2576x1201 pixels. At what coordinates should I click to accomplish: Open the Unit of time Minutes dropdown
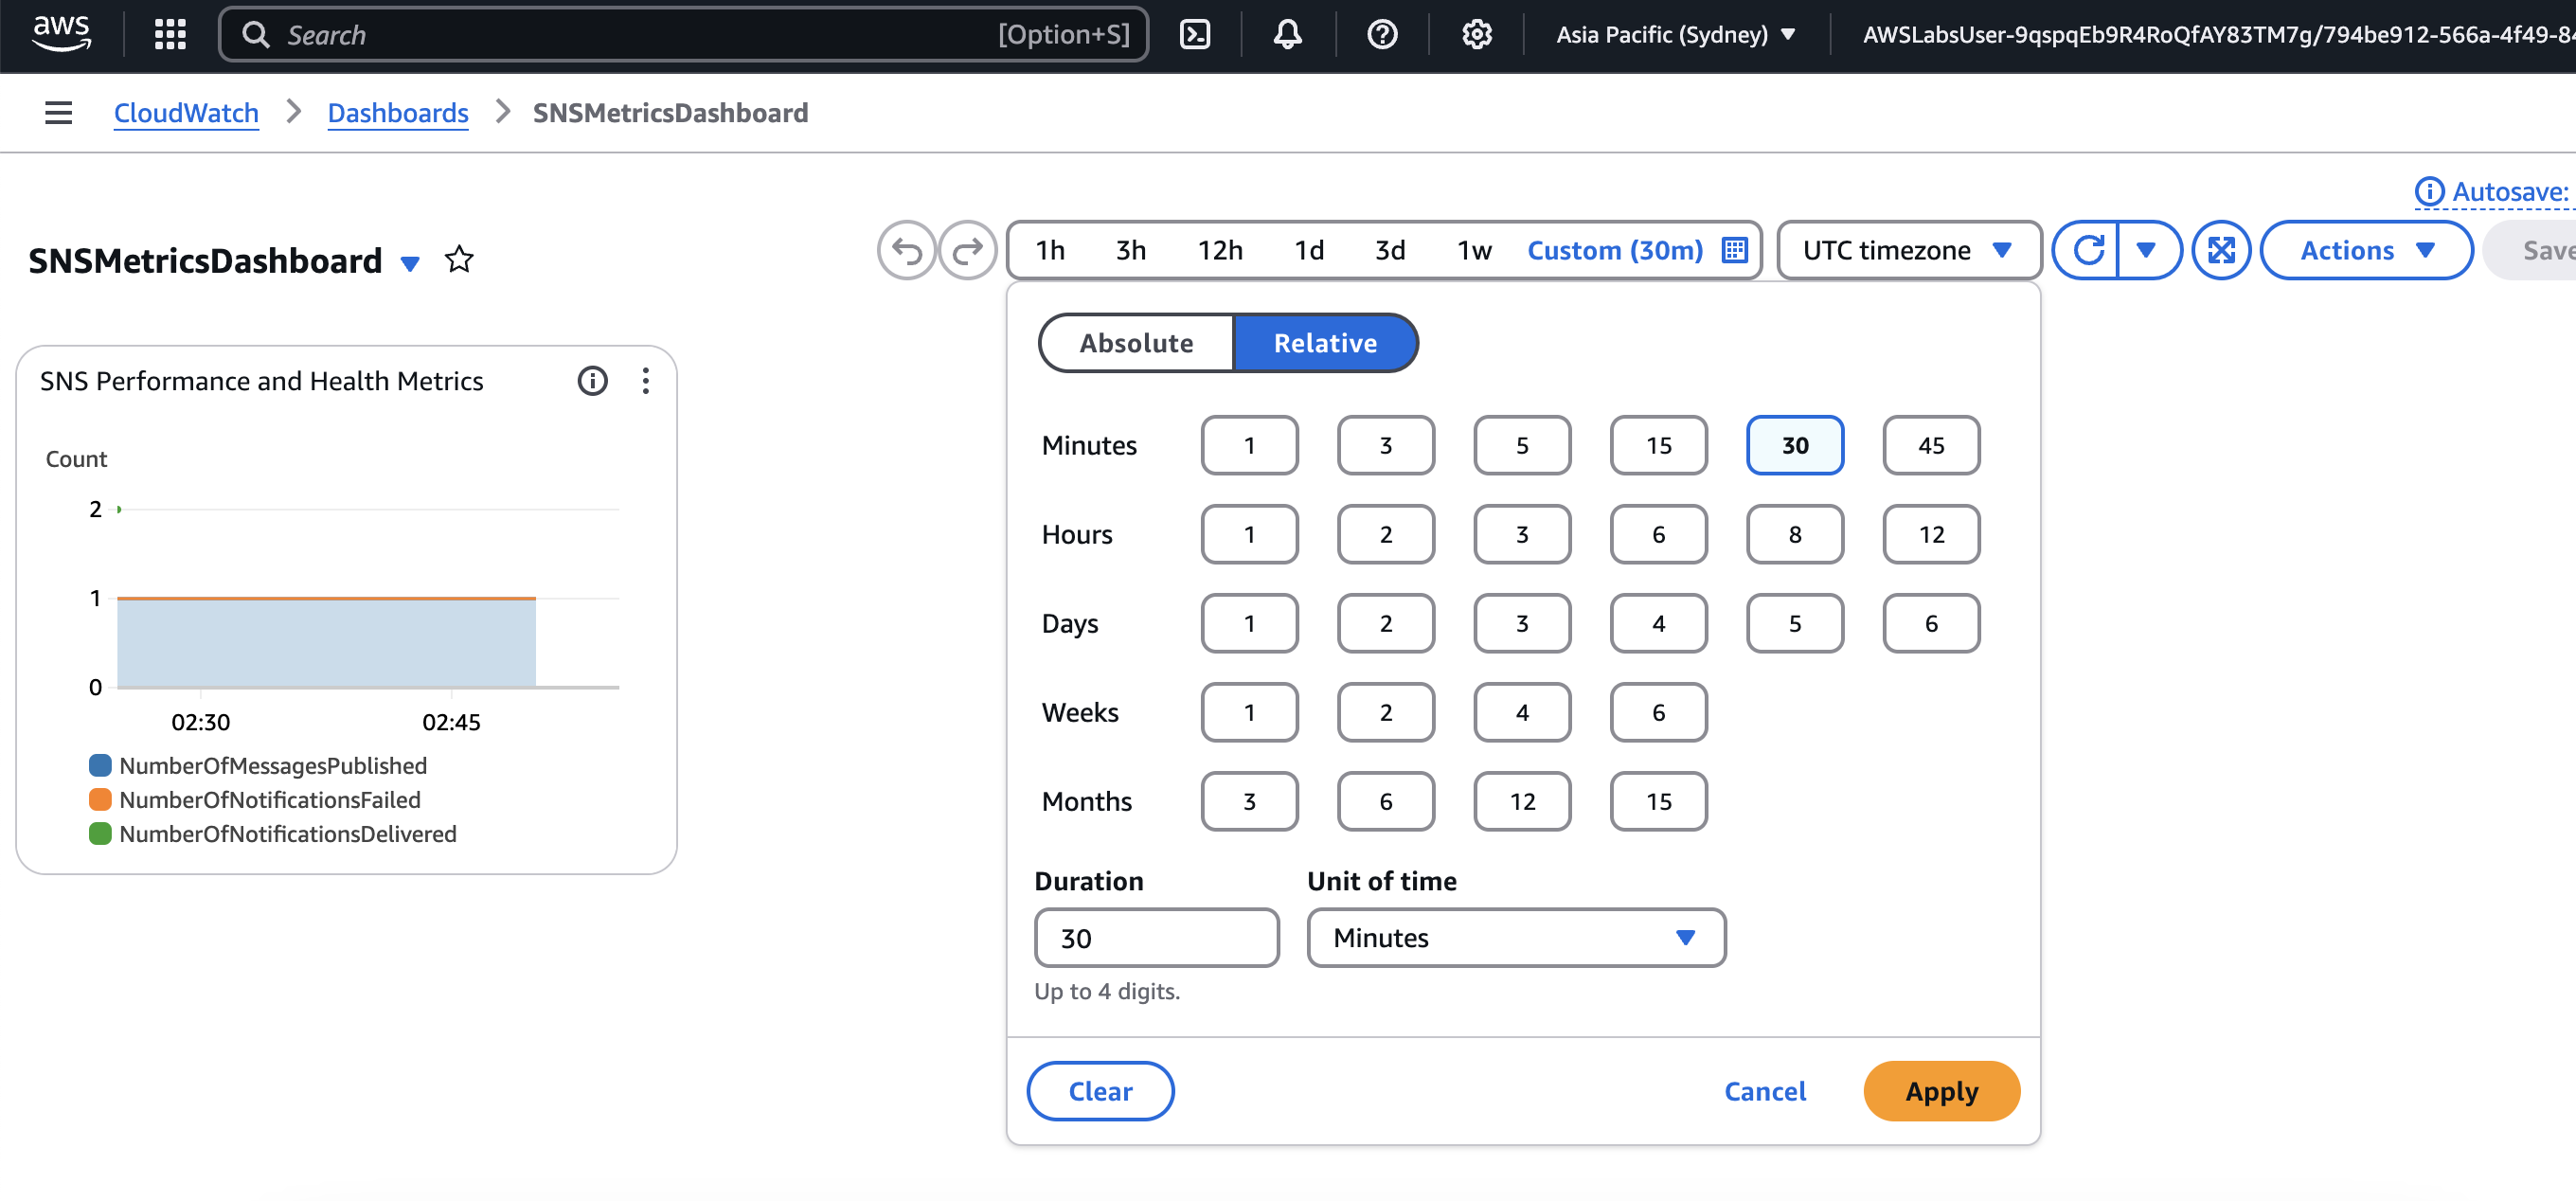(x=1516, y=937)
